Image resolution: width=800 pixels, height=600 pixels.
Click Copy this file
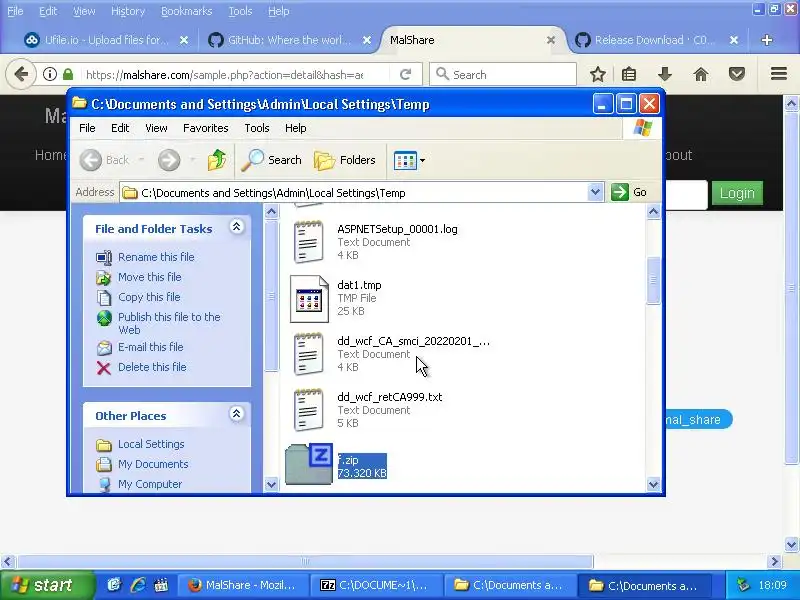[x=149, y=297]
